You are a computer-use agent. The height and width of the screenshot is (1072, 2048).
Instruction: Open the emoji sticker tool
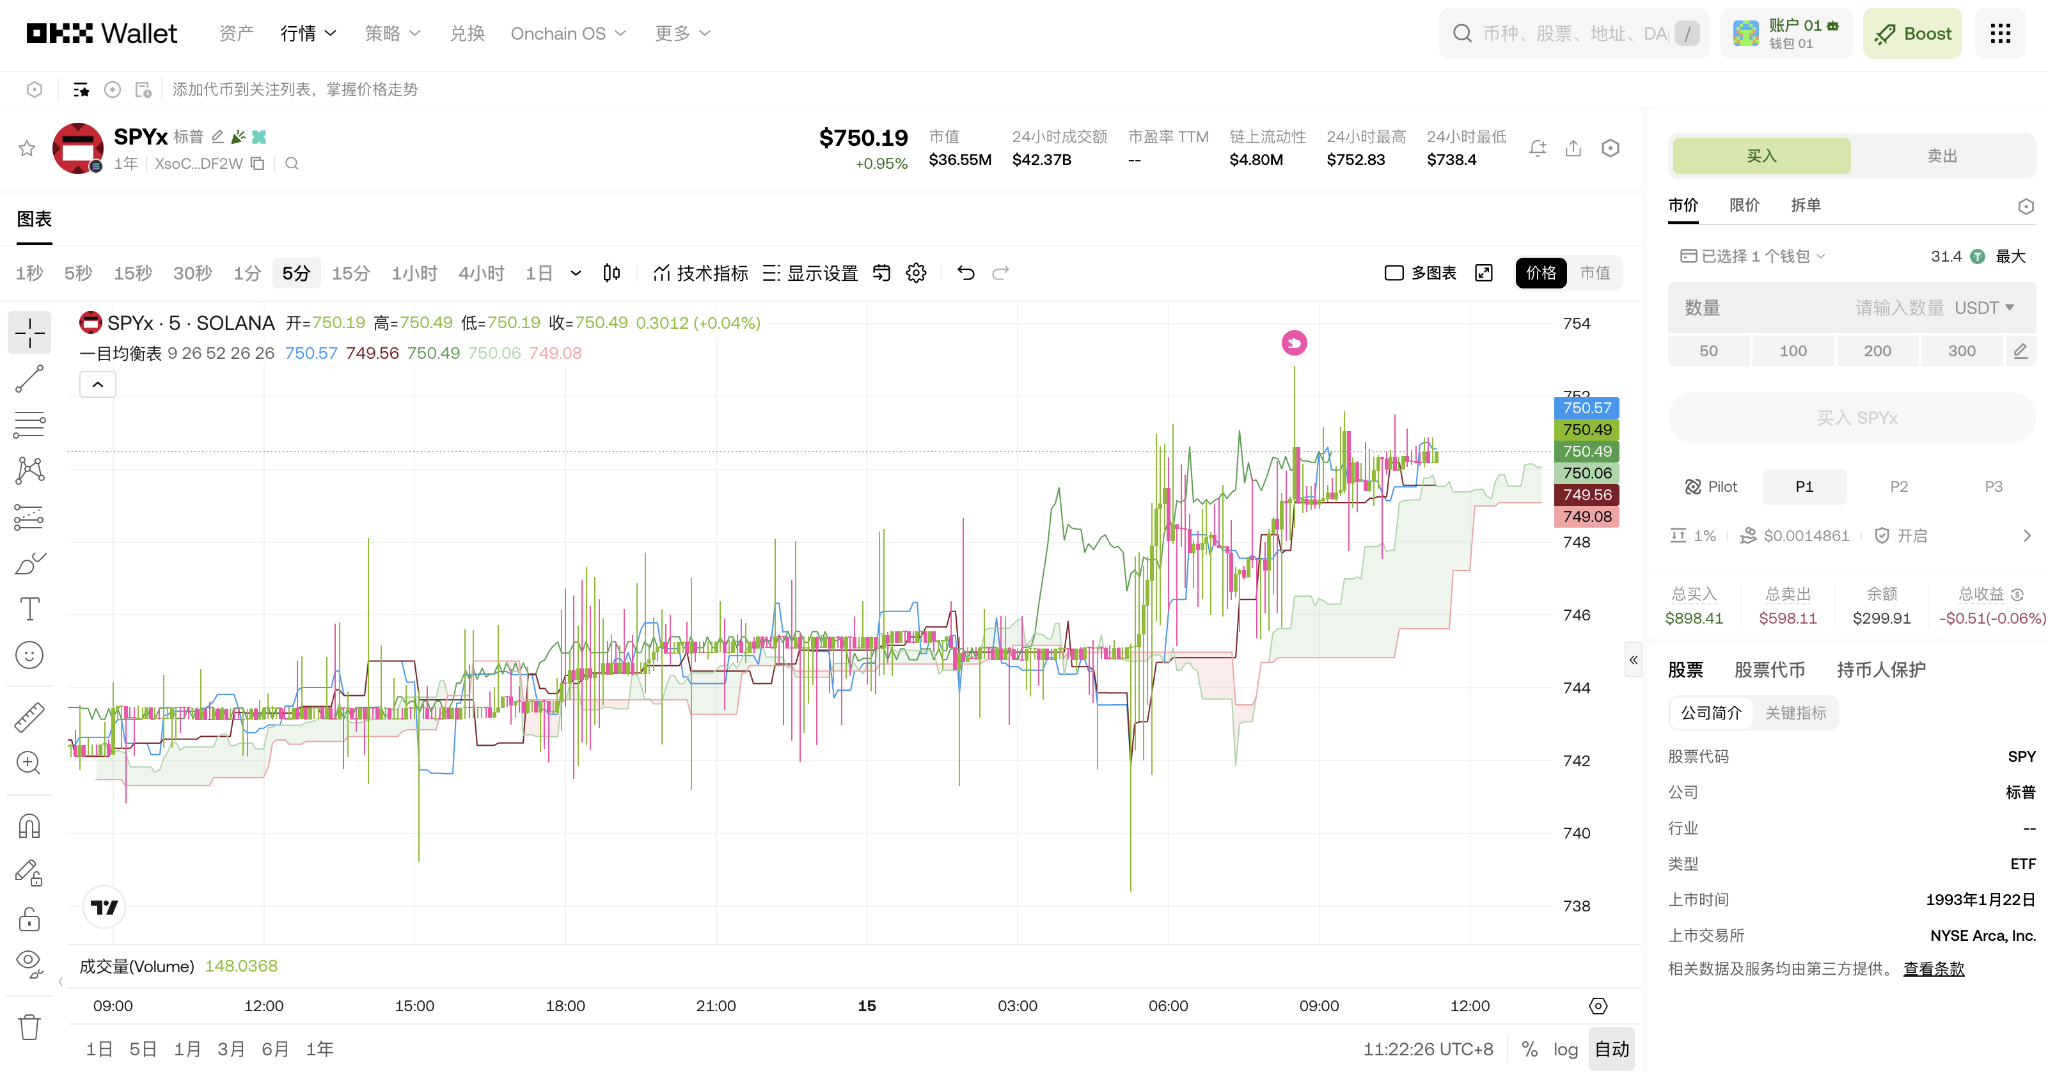click(x=30, y=655)
